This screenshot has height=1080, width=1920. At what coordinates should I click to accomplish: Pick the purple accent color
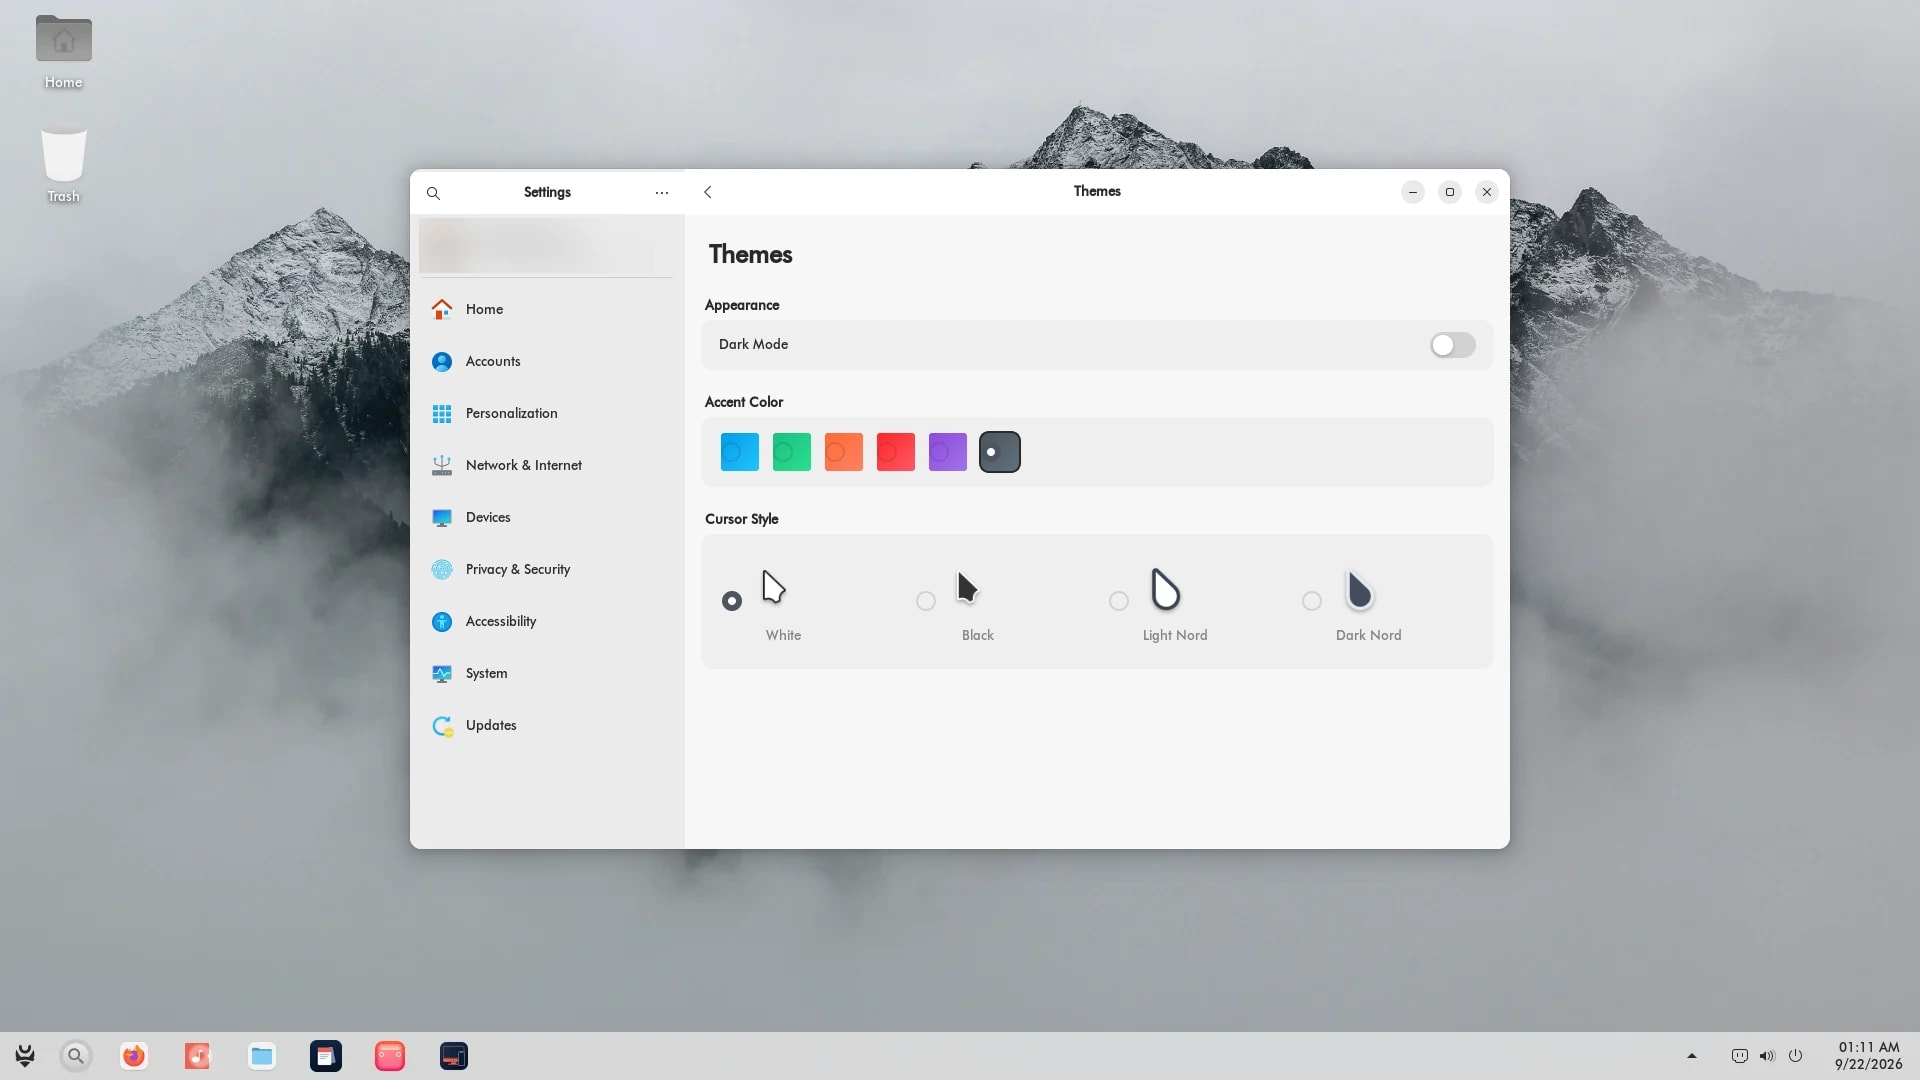[x=948, y=452]
